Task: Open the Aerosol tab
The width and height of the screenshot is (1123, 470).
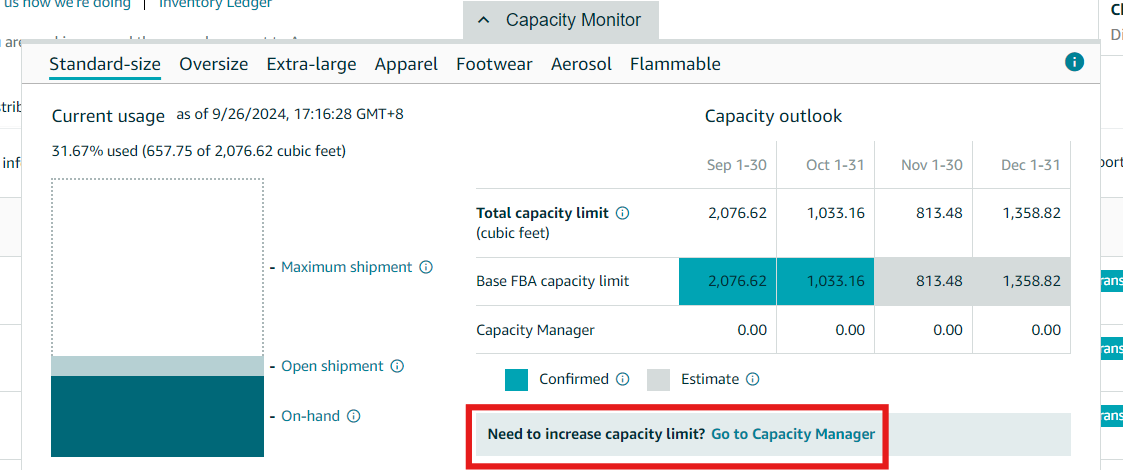Action: tap(581, 64)
